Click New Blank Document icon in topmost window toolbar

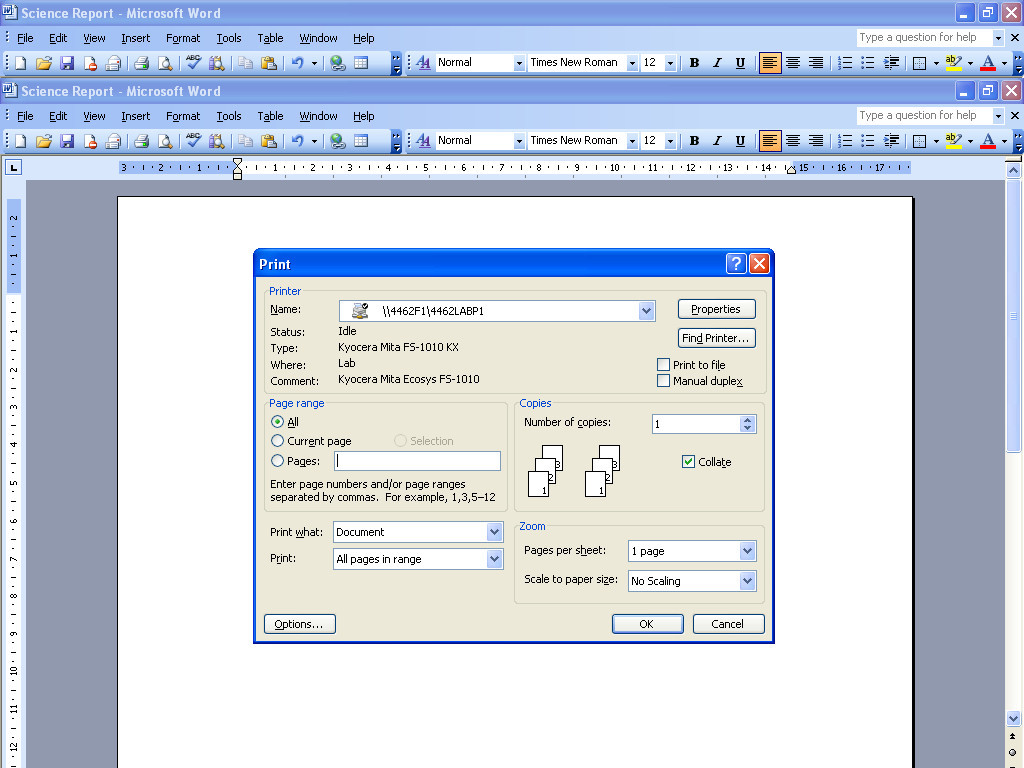(20, 63)
